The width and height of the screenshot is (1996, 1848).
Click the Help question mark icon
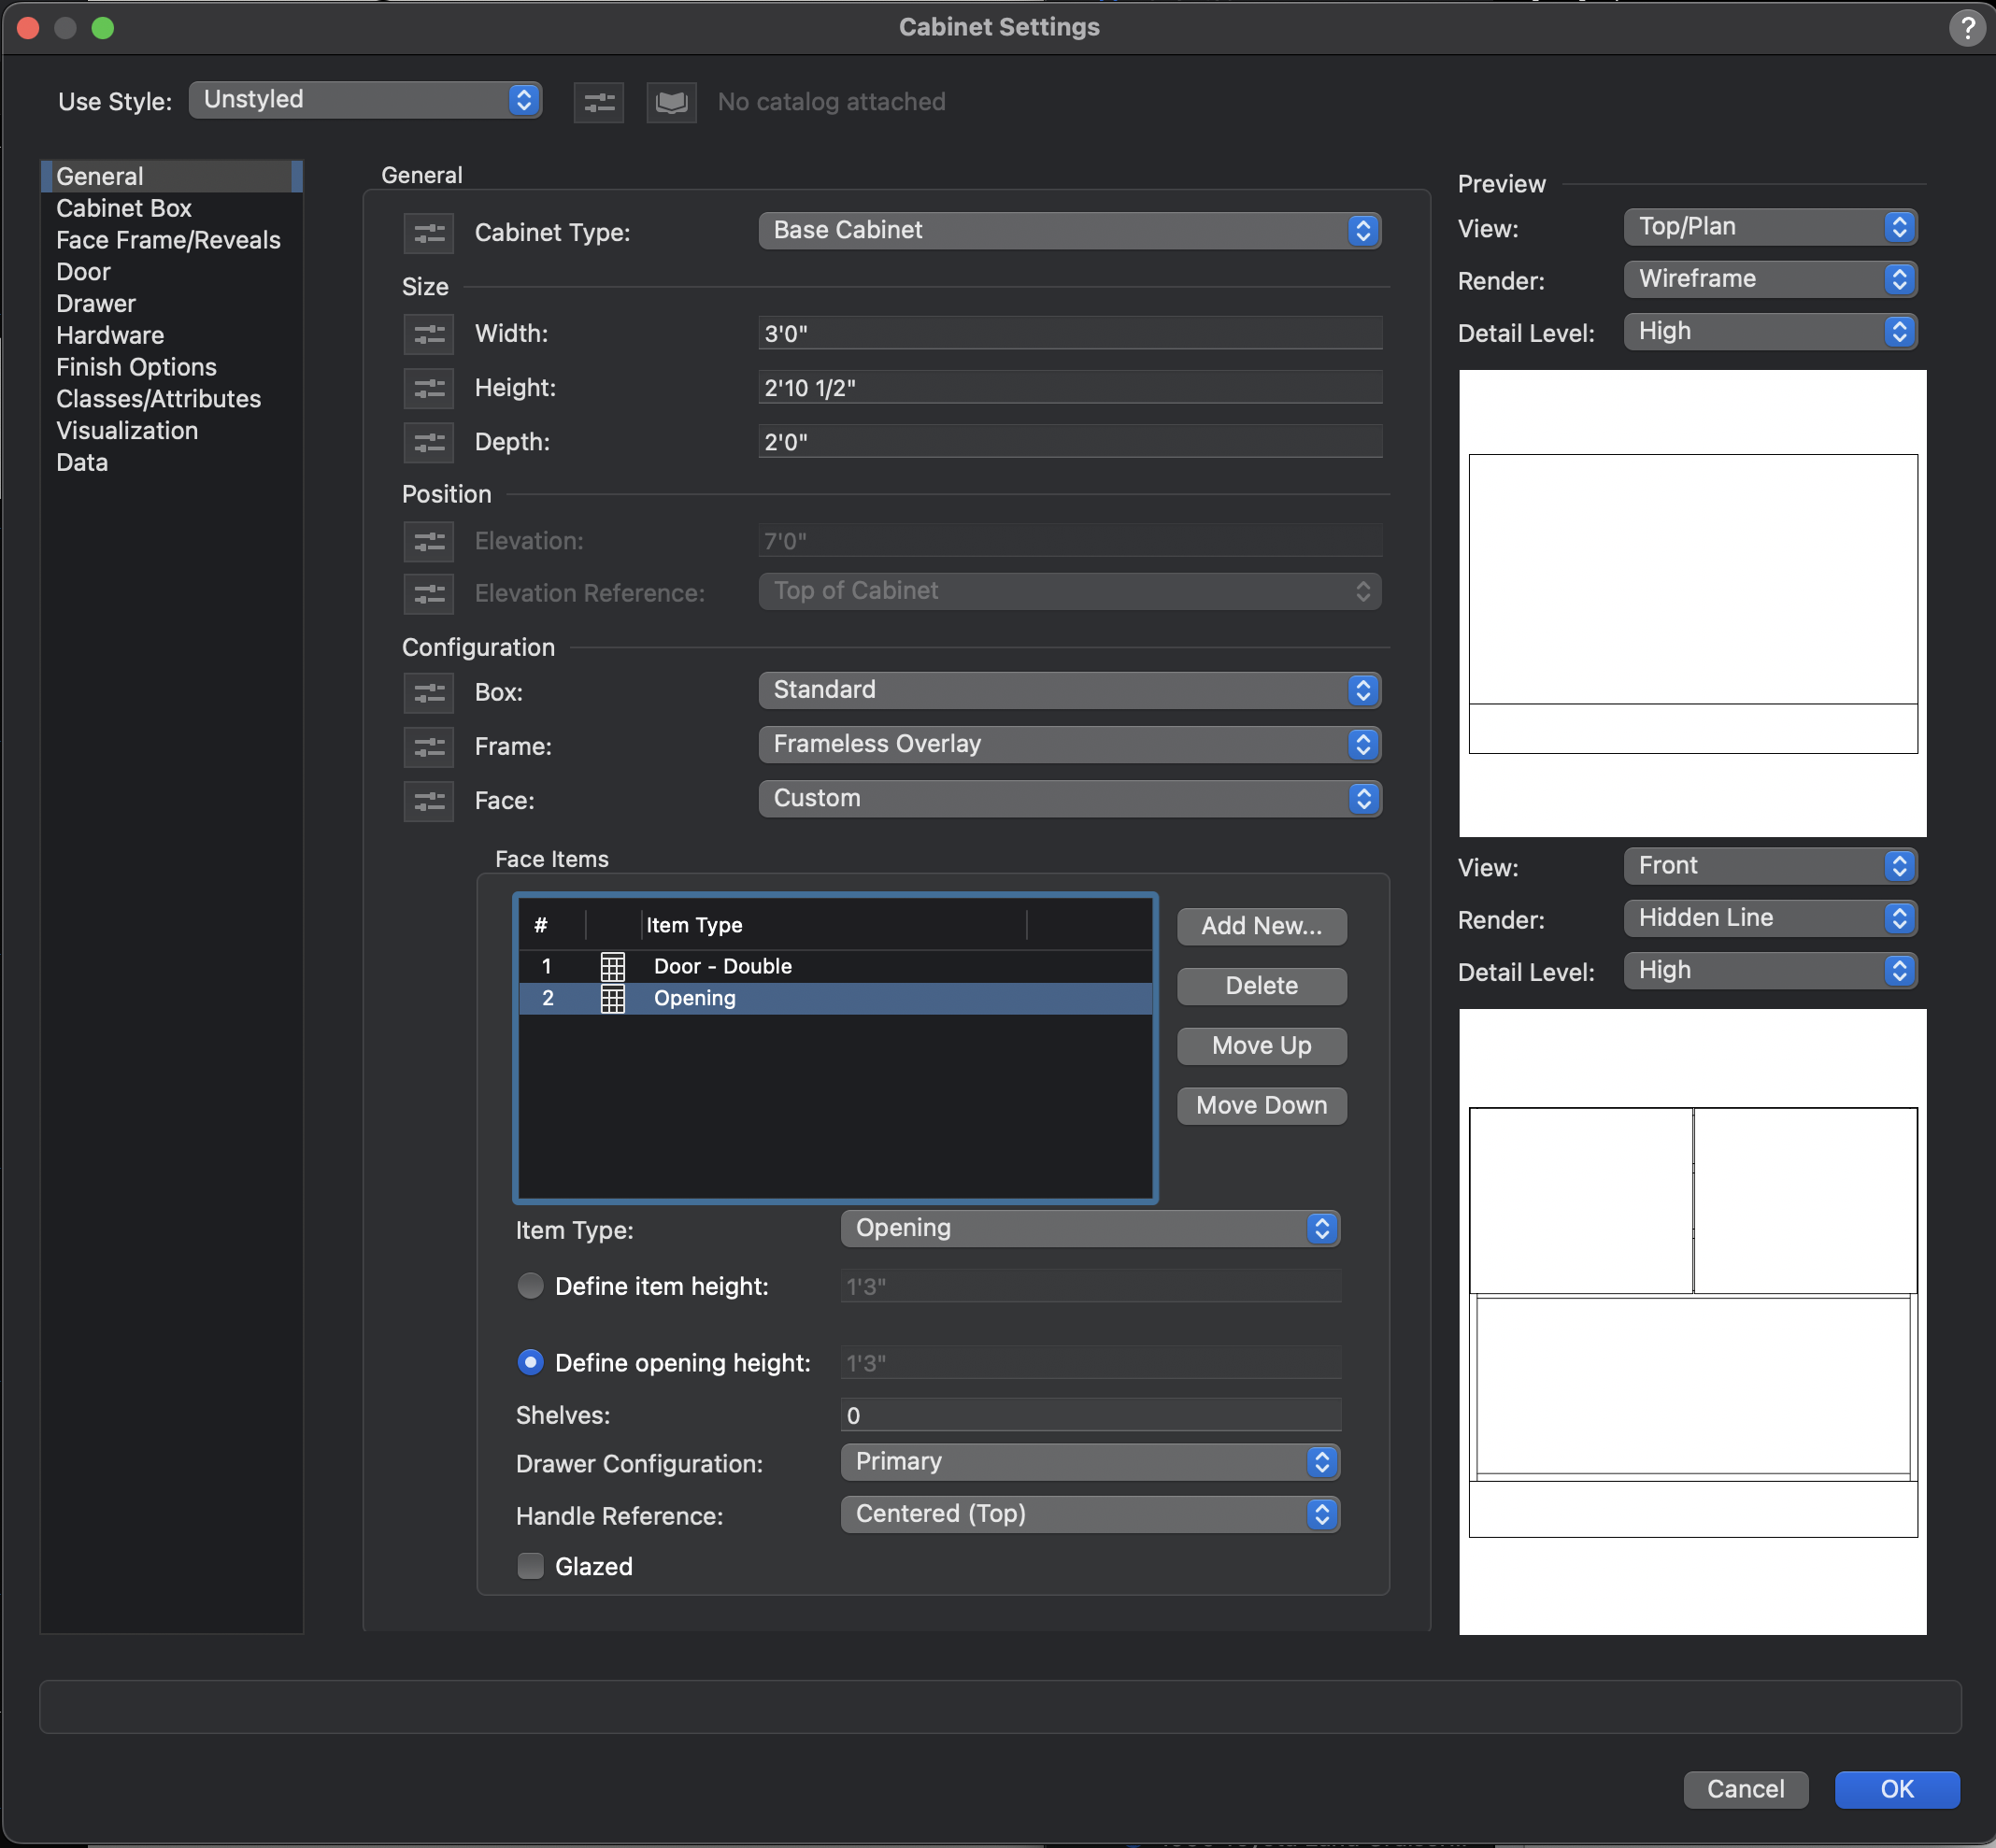click(x=1967, y=29)
